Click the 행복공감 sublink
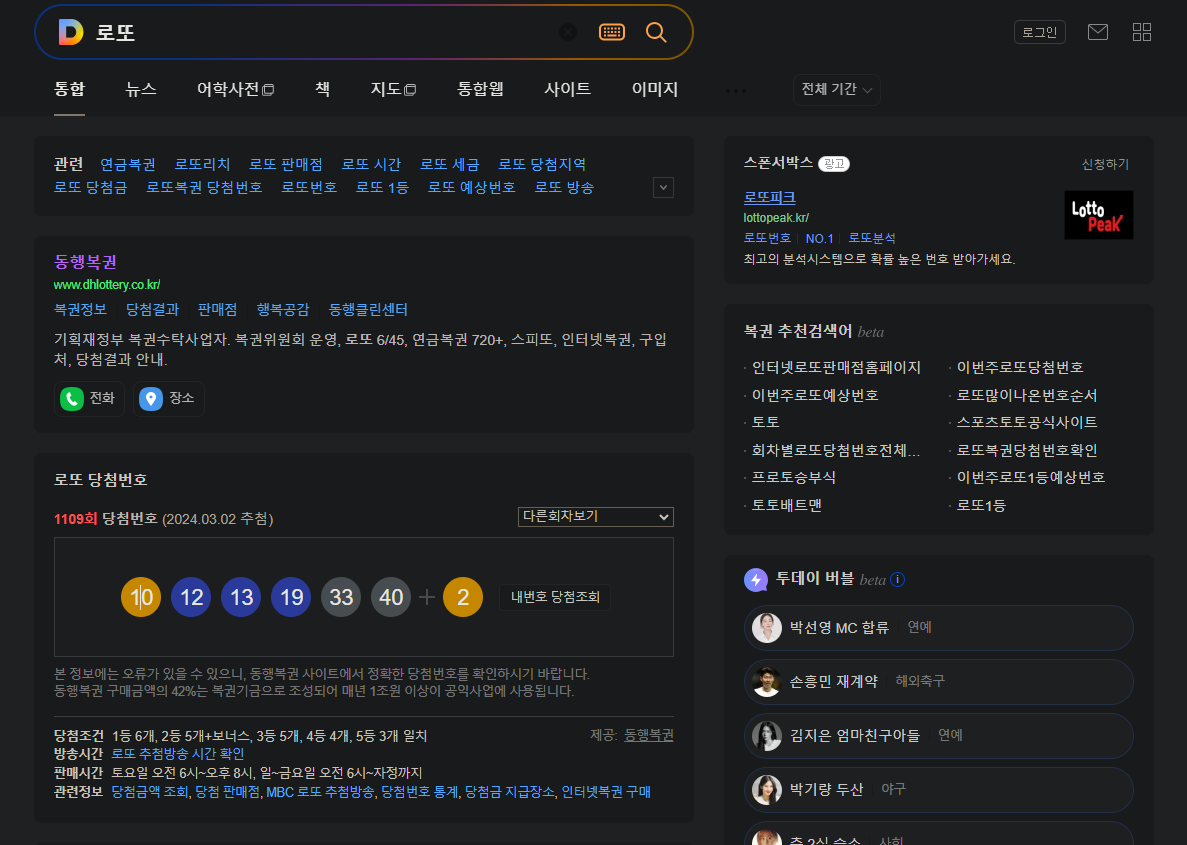Viewport: 1187px width, 845px height. (x=283, y=310)
